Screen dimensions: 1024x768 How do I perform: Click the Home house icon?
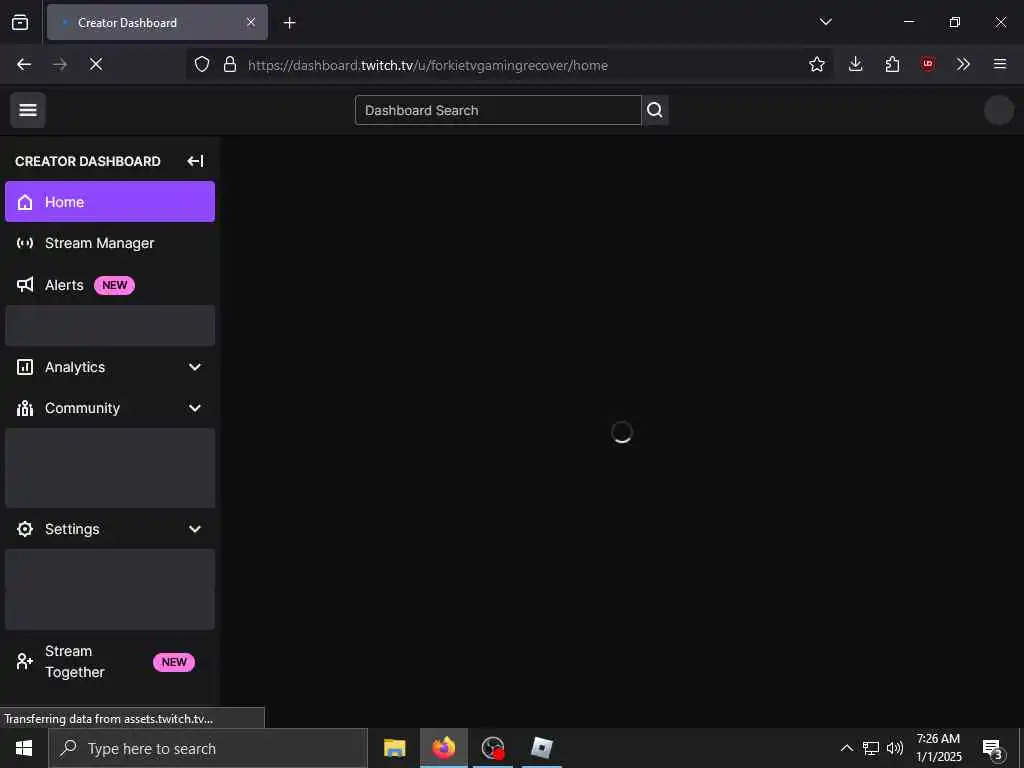tap(25, 202)
